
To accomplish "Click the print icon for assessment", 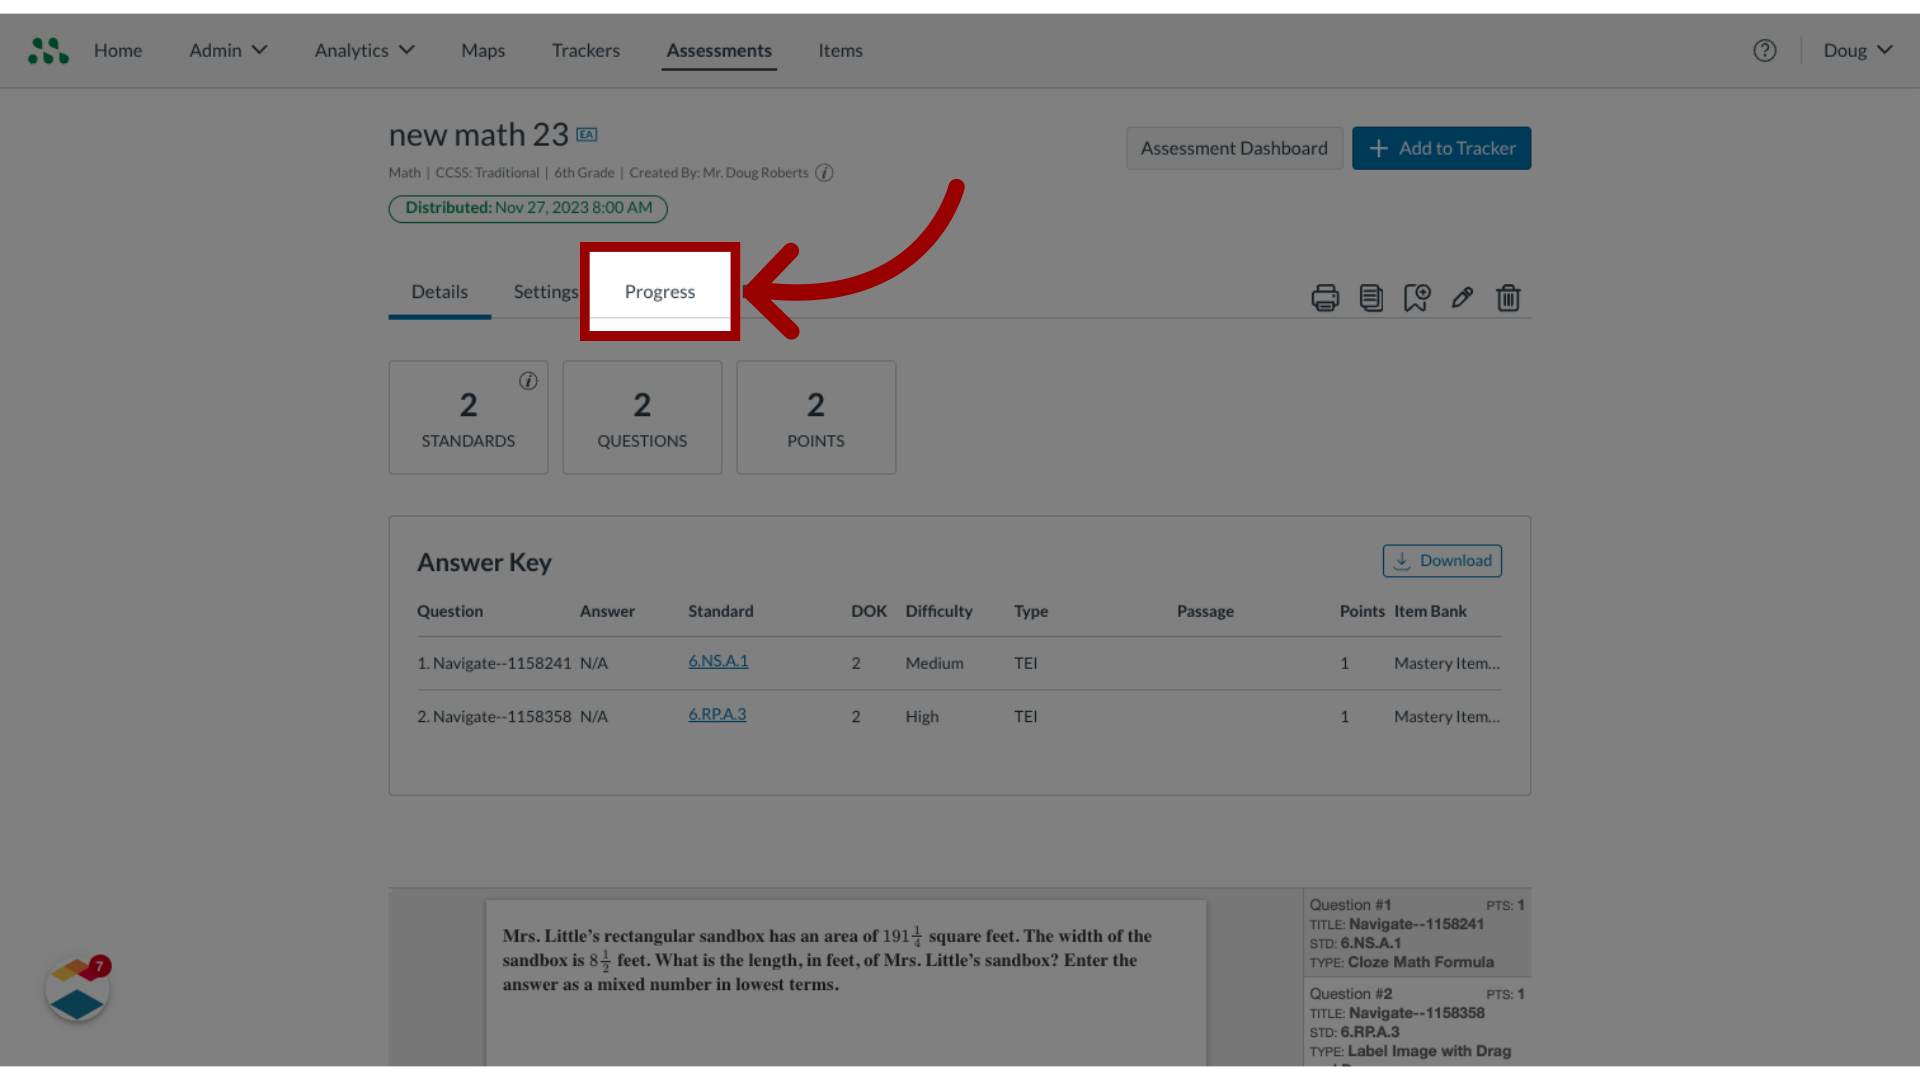I will click(1324, 295).
